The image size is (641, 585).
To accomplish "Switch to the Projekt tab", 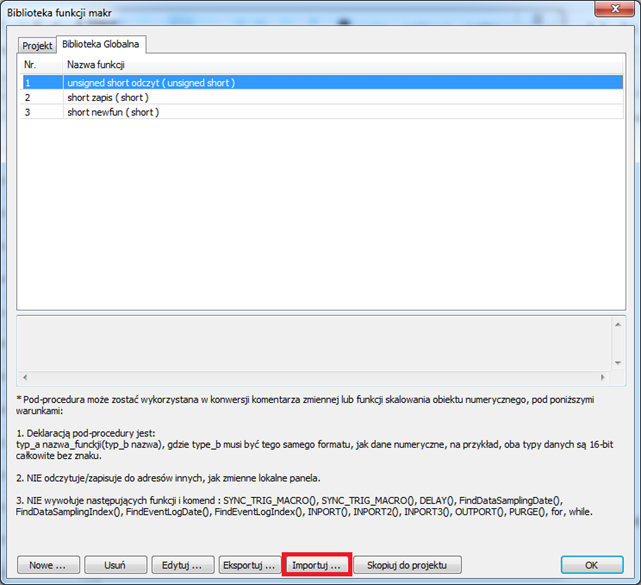I will 37,45.
